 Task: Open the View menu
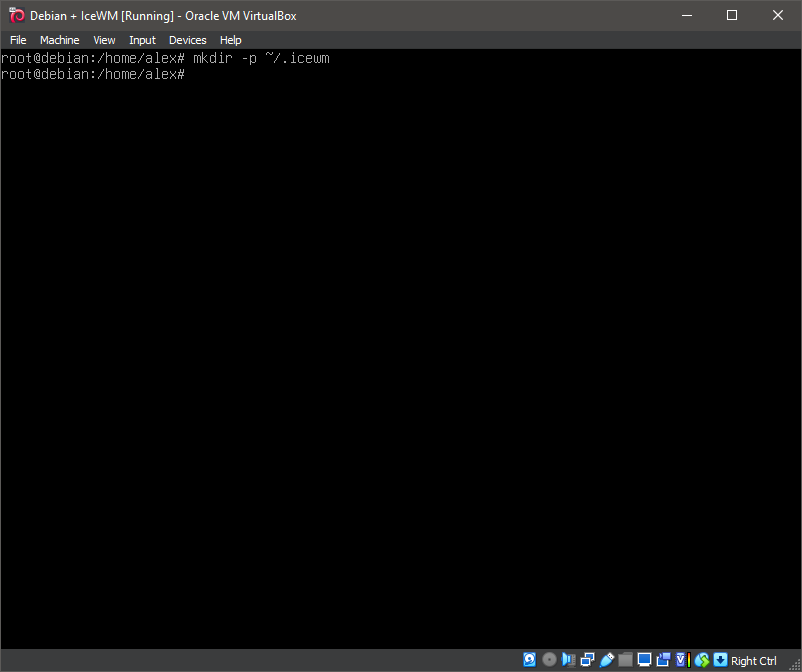click(104, 40)
